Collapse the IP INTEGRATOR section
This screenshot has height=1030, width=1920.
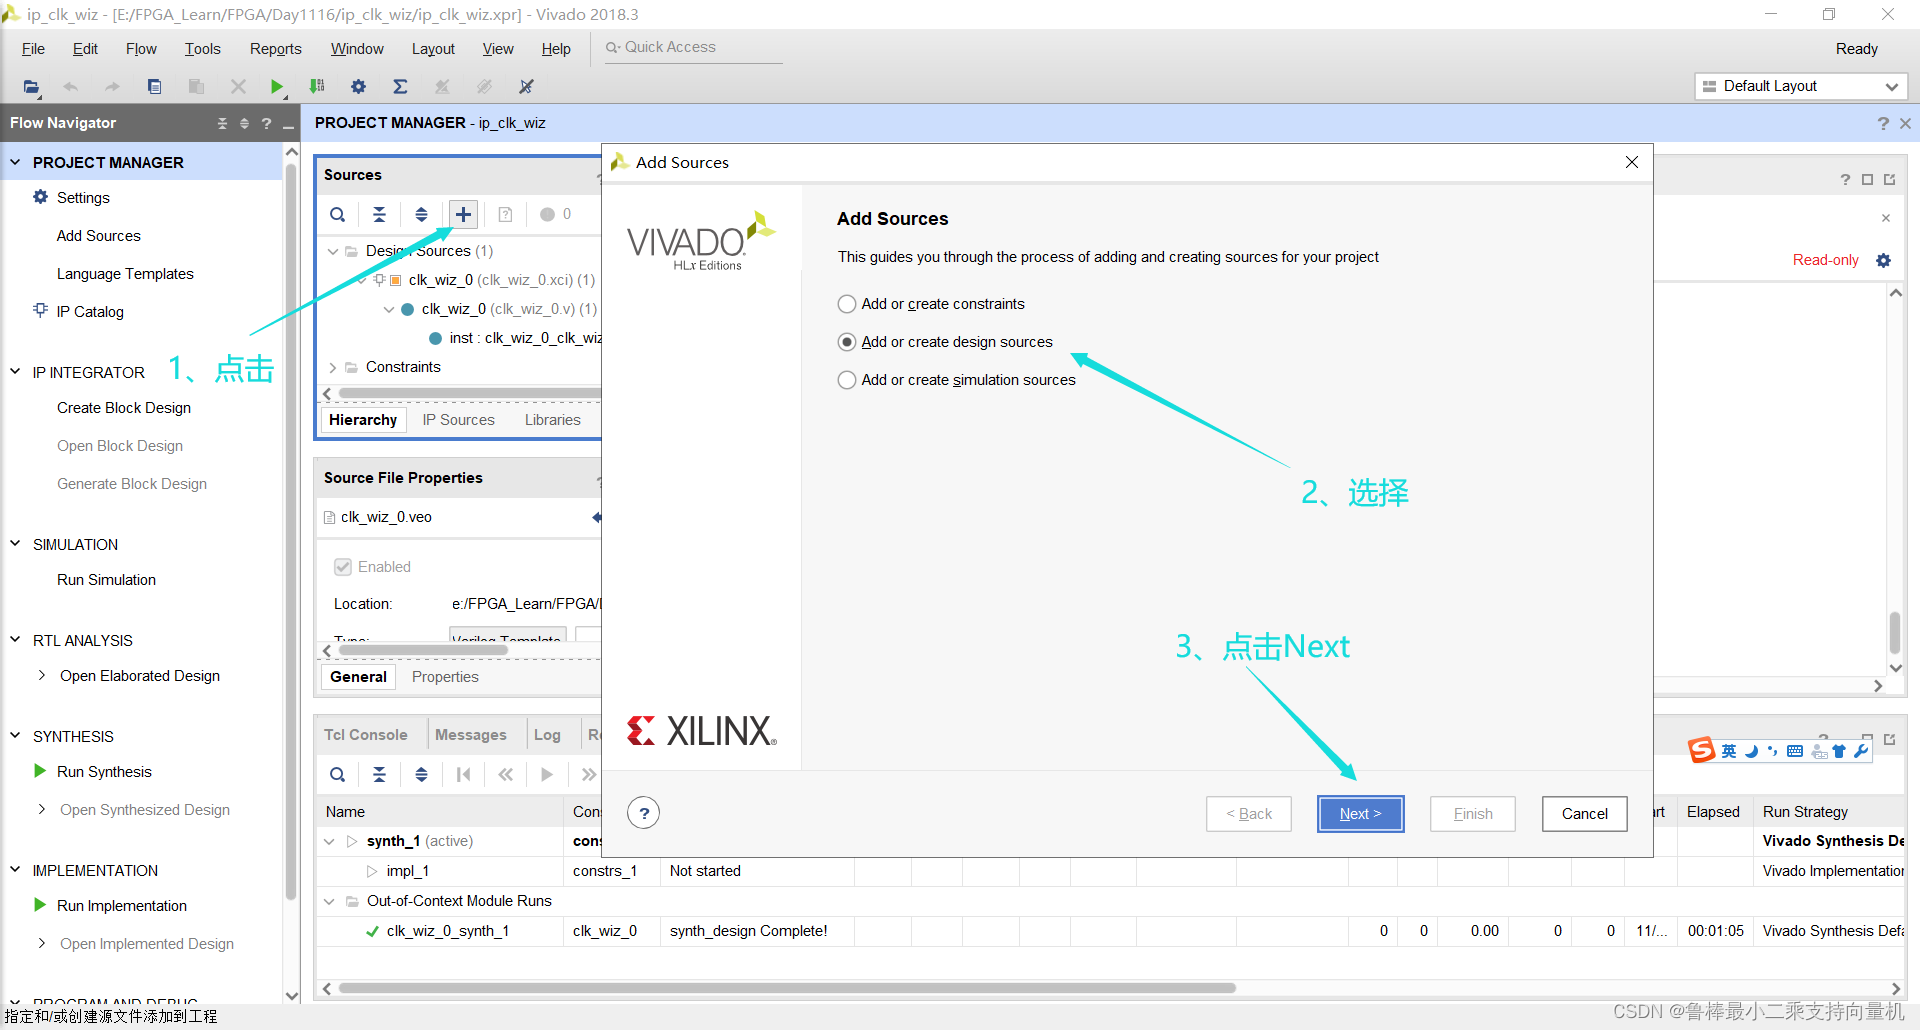click(x=15, y=372)
